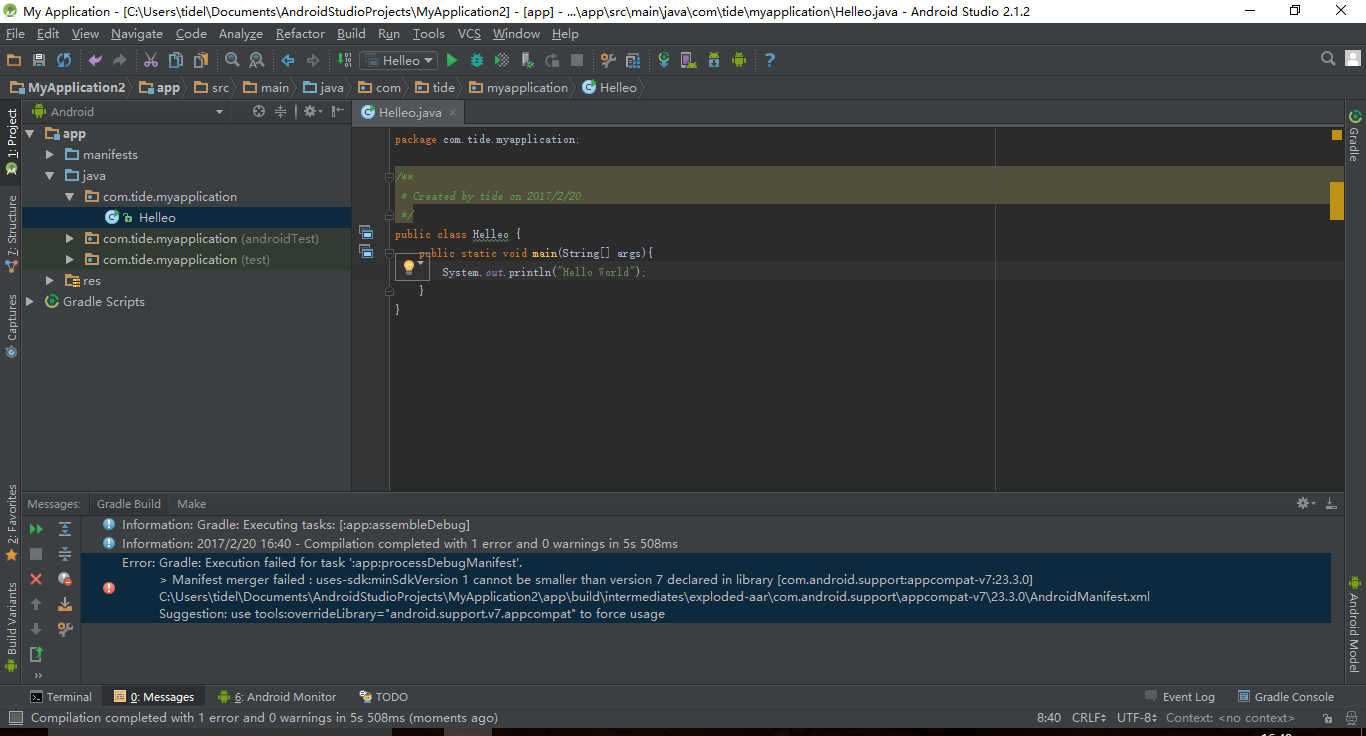
Task: Click the Open folder toolbar icon
Action: click(x=14, y=60)
